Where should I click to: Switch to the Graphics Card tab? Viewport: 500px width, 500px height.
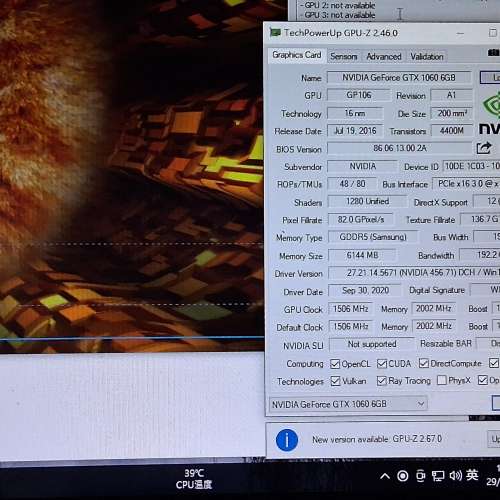pos(297,55)
